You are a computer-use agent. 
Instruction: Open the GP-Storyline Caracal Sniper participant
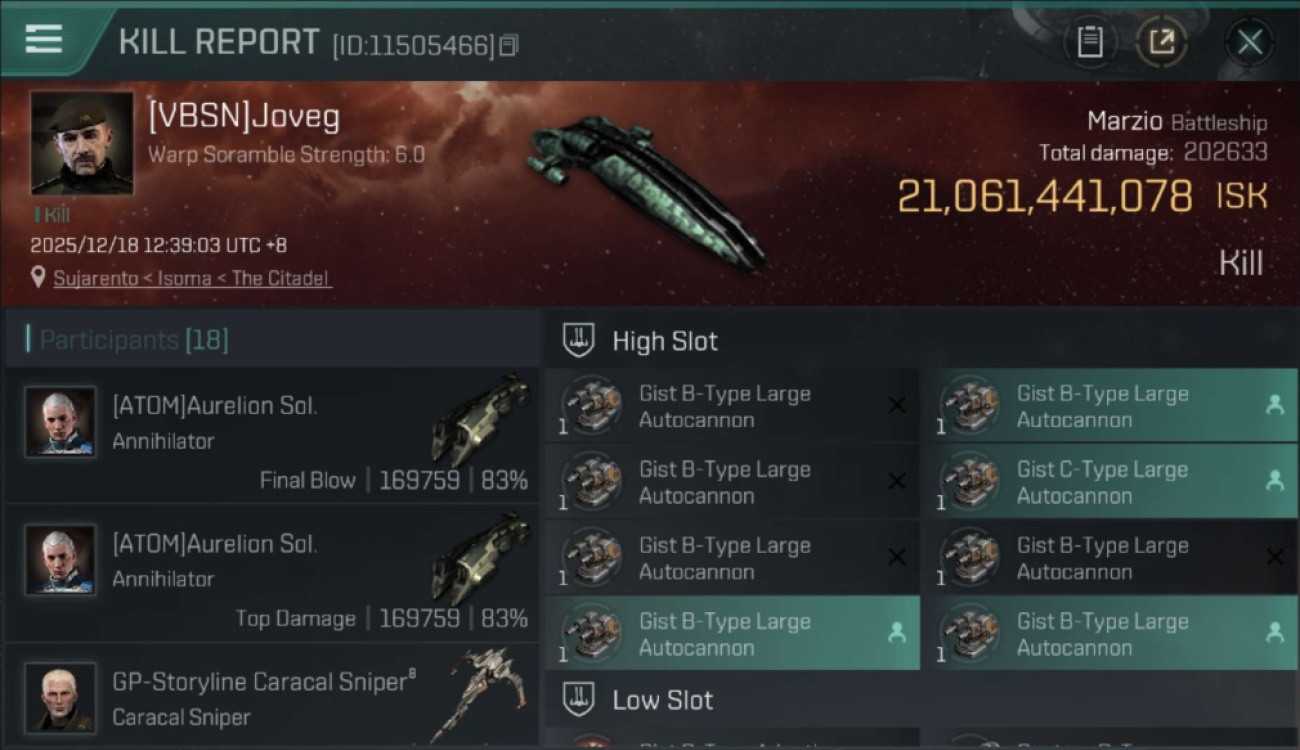[x=272, y=696]
